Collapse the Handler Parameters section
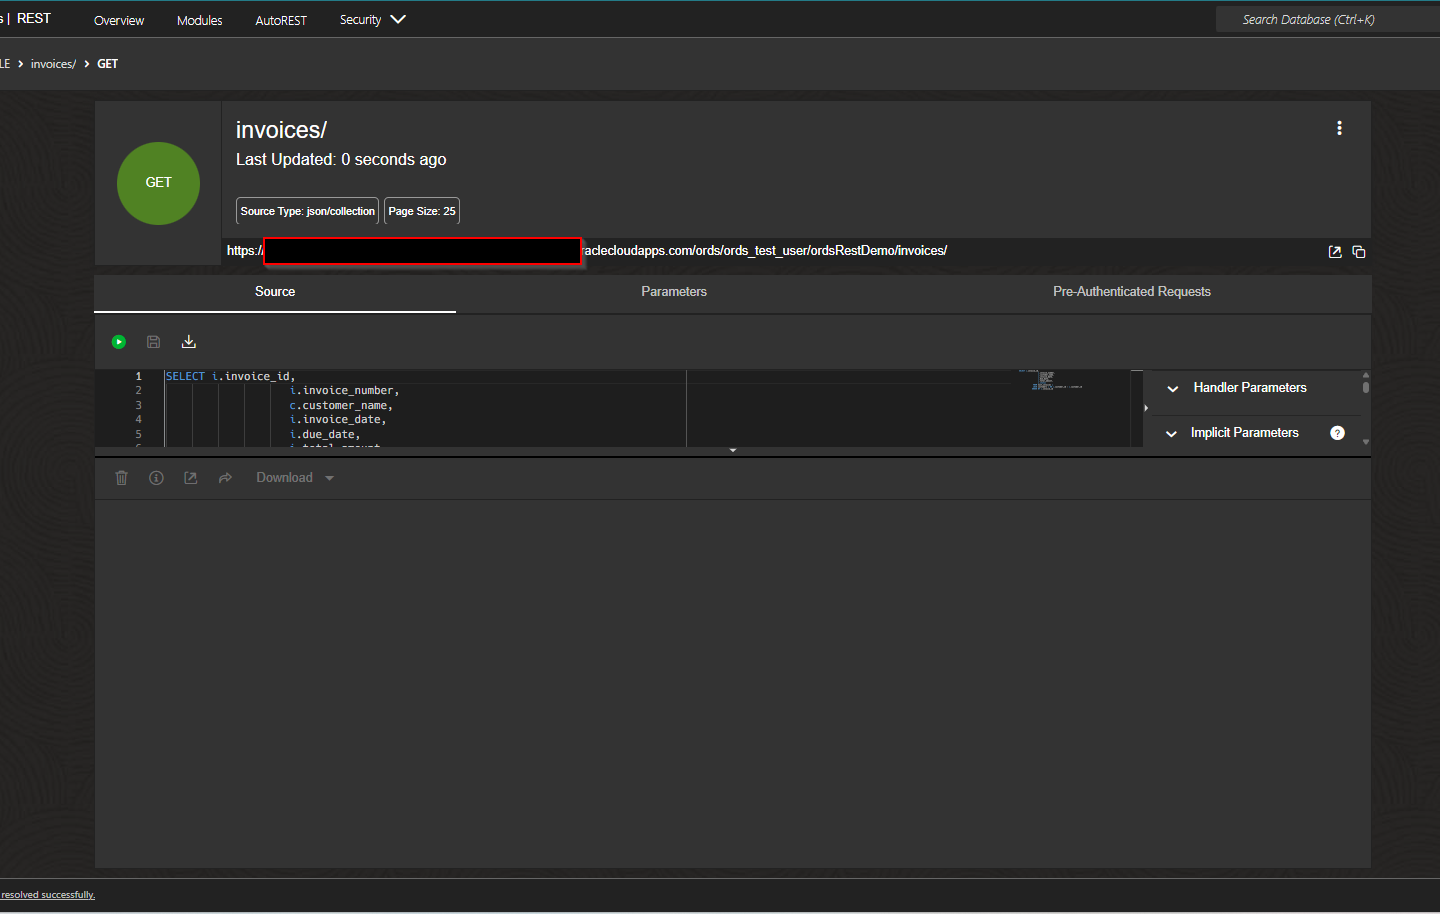This screenshot has width=1440, height=914. [1171, 388]
